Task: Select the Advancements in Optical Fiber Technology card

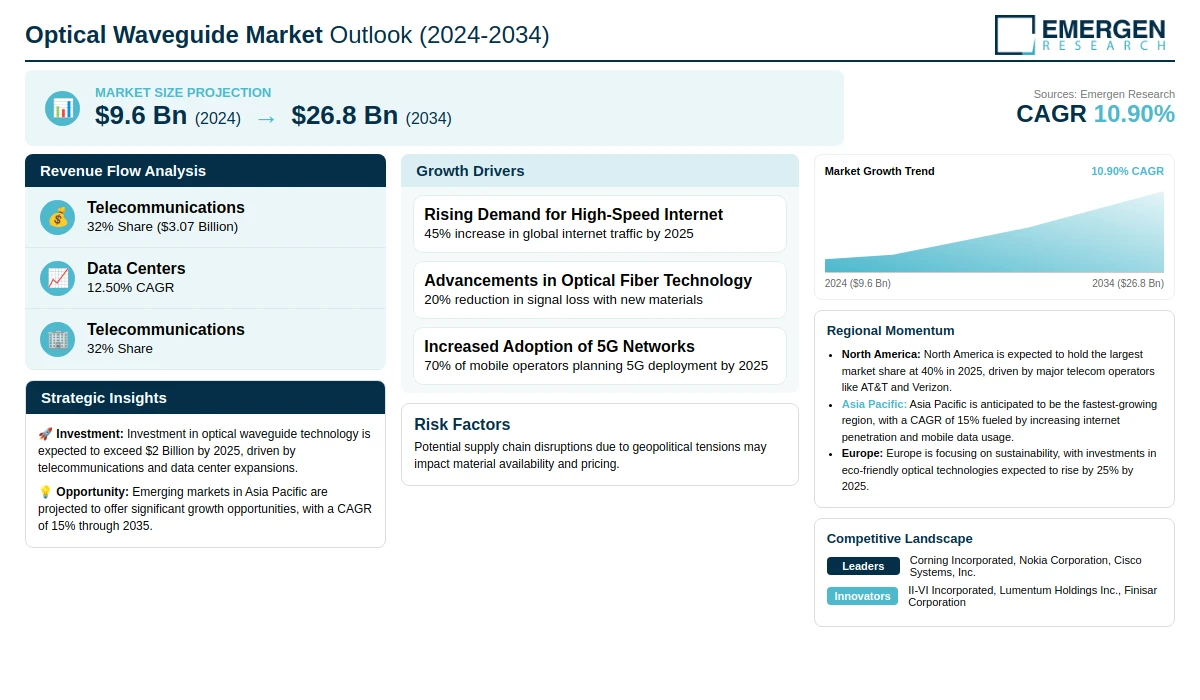Action: click(599, 290)
